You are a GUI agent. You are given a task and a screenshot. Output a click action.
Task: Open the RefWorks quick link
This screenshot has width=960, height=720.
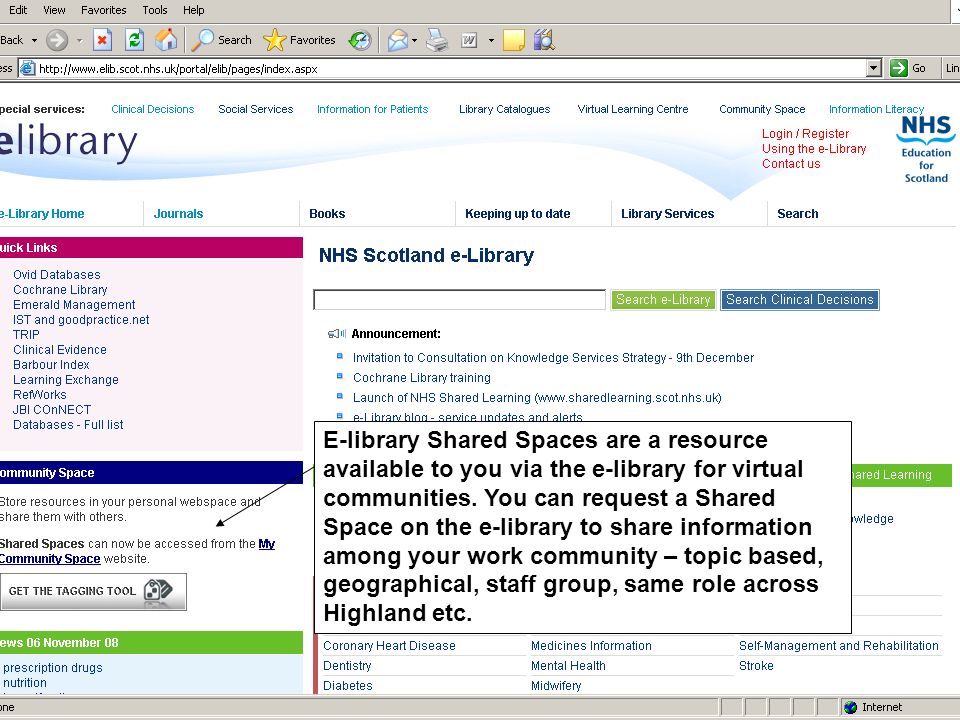pos(40,394)
